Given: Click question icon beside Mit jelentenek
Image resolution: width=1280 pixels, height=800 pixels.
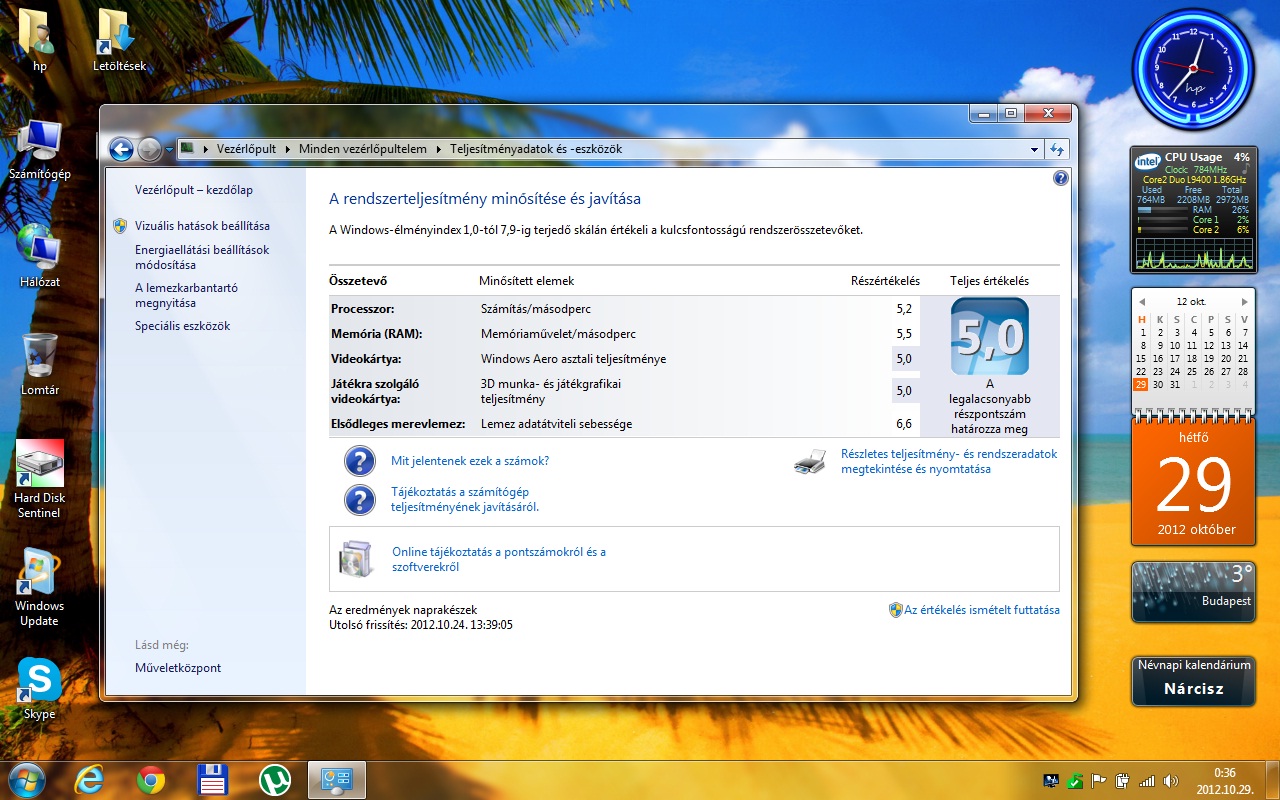Looking at the screenshot, I should pyautogui.click(x=360, y=461).
